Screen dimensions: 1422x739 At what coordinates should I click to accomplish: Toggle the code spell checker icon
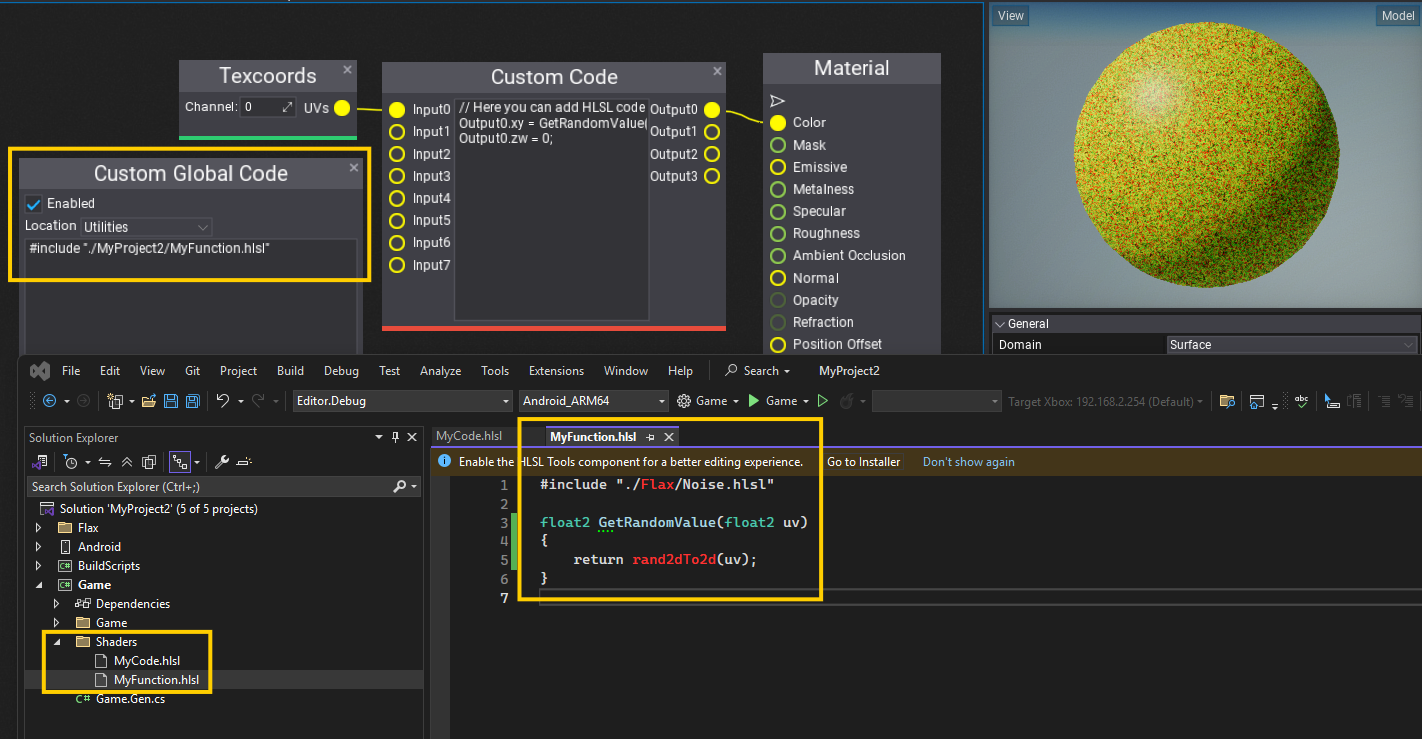click(1301, 401)
